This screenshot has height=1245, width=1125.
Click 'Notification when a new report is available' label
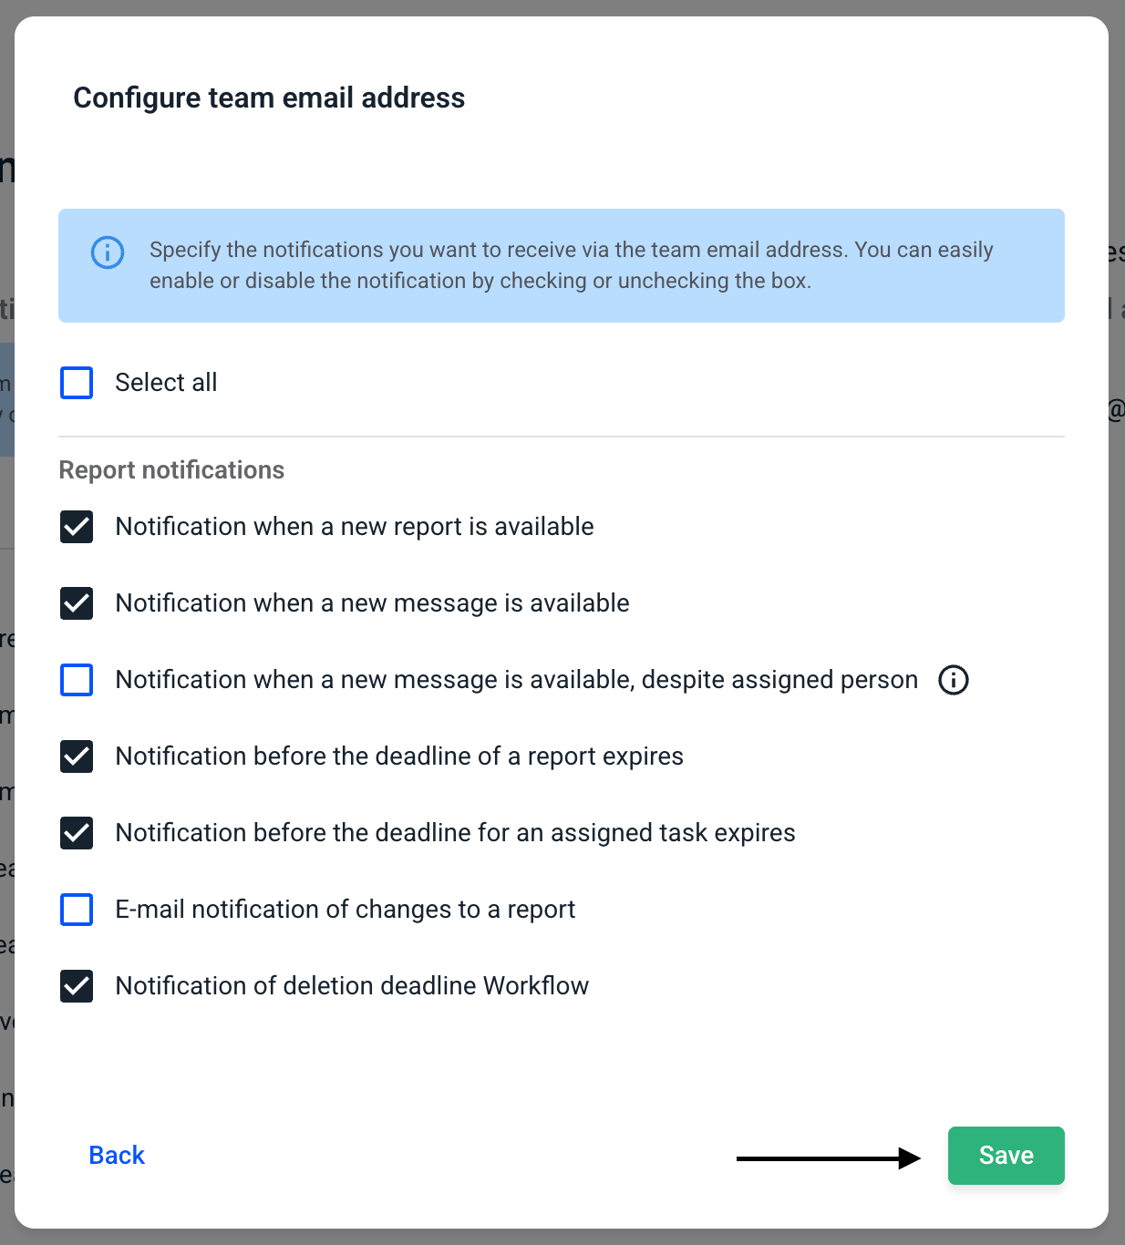tap(355, 527)
